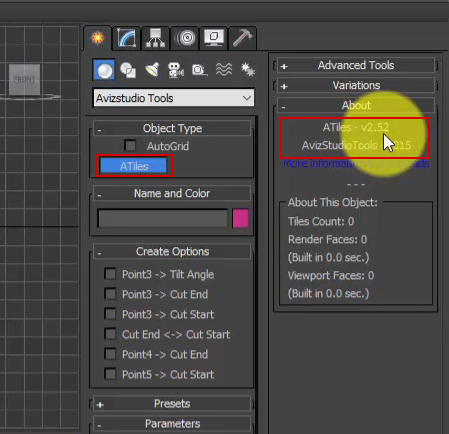Enable Cut End <-> Cut Start checkbox
This screenshot has width=449, height=434.
click(110, 334)
